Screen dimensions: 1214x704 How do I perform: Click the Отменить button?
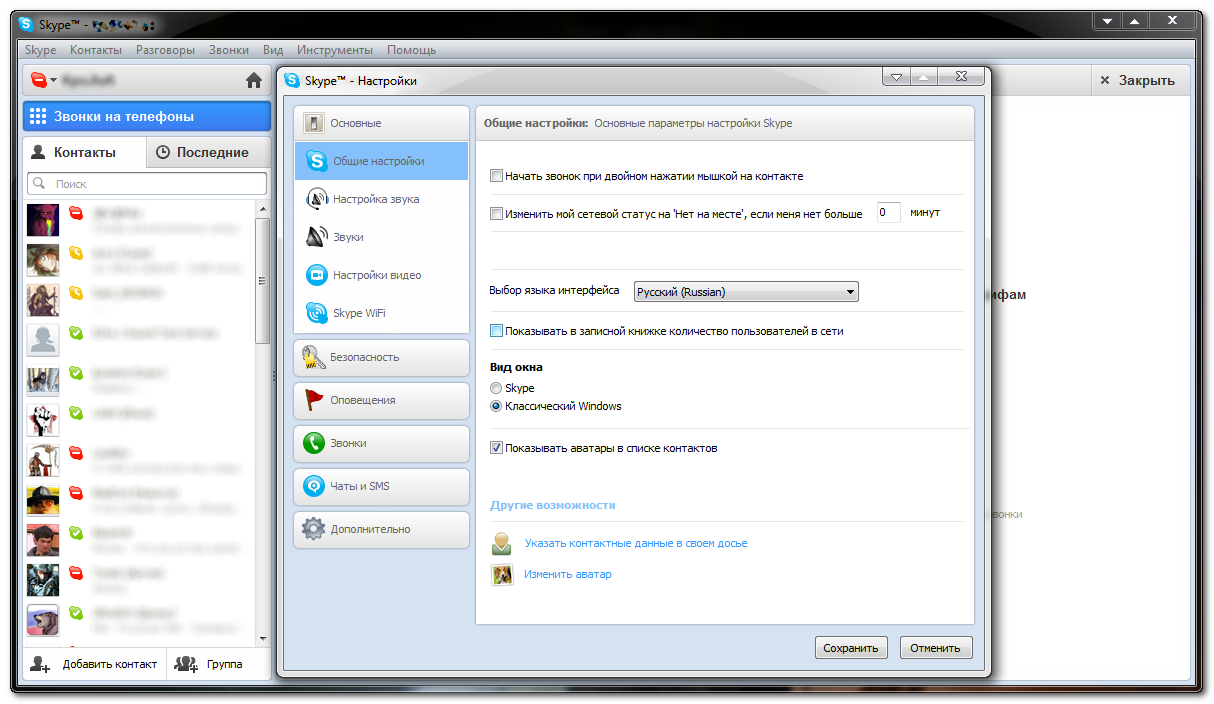pyautogui.click(x=936, y=648)
